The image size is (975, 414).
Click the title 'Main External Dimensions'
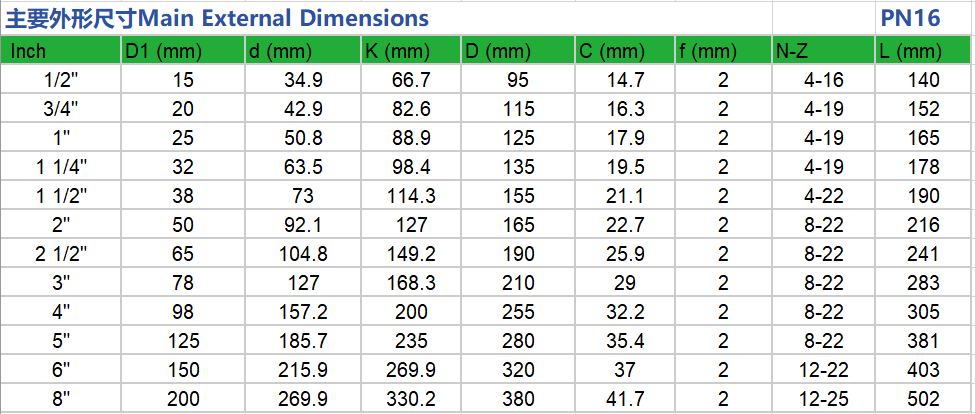(283, 18)
